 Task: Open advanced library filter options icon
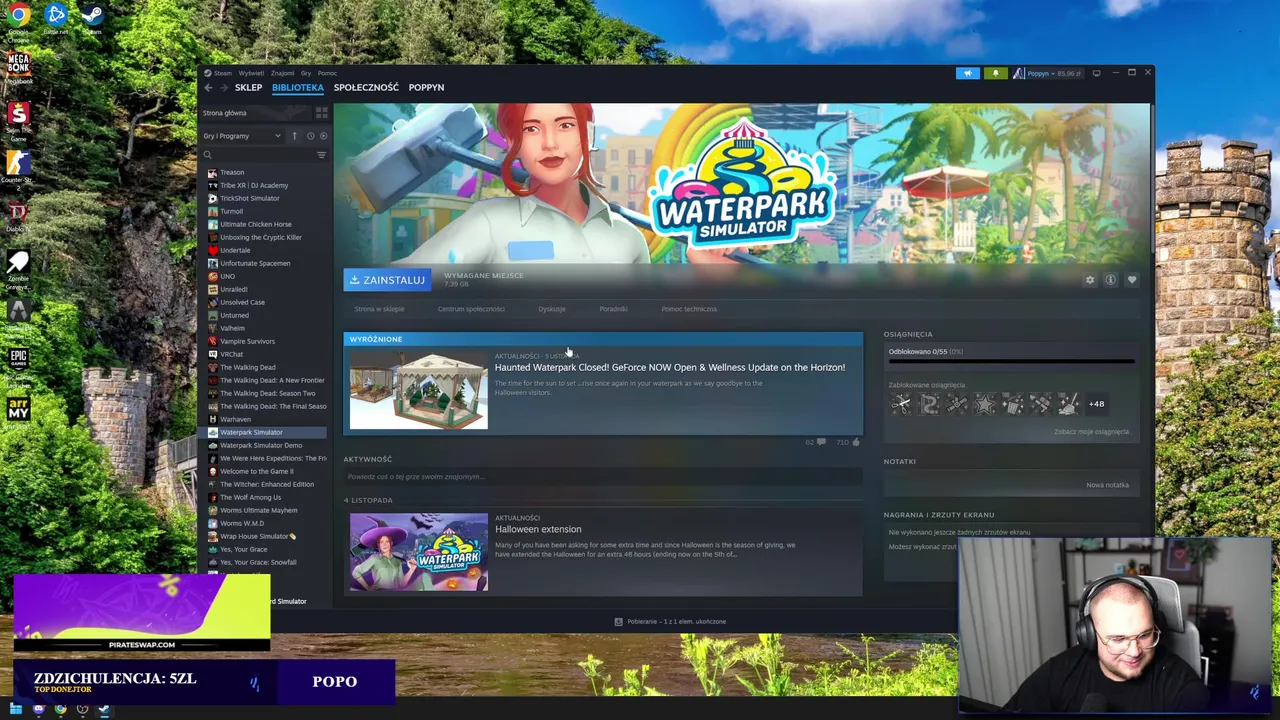coord(321,155)
